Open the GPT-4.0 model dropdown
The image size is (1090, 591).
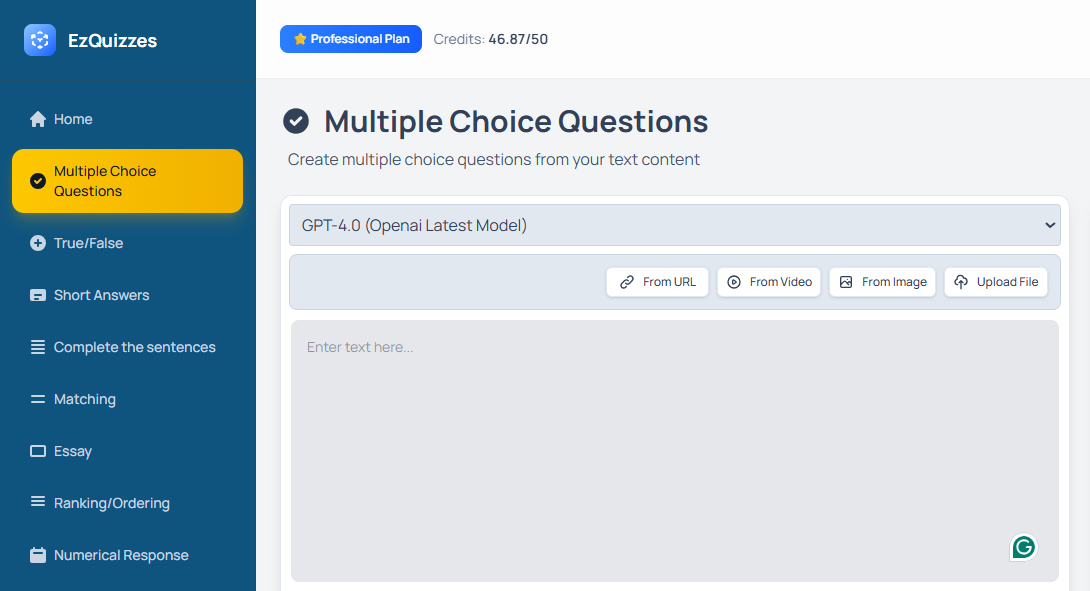click(675, 225)
